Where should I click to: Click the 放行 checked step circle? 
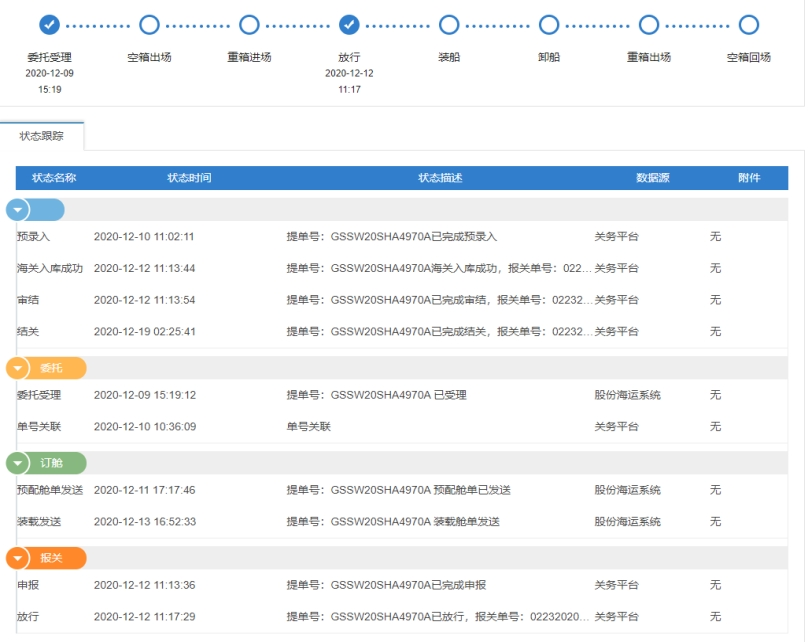(x=349, y=25)
